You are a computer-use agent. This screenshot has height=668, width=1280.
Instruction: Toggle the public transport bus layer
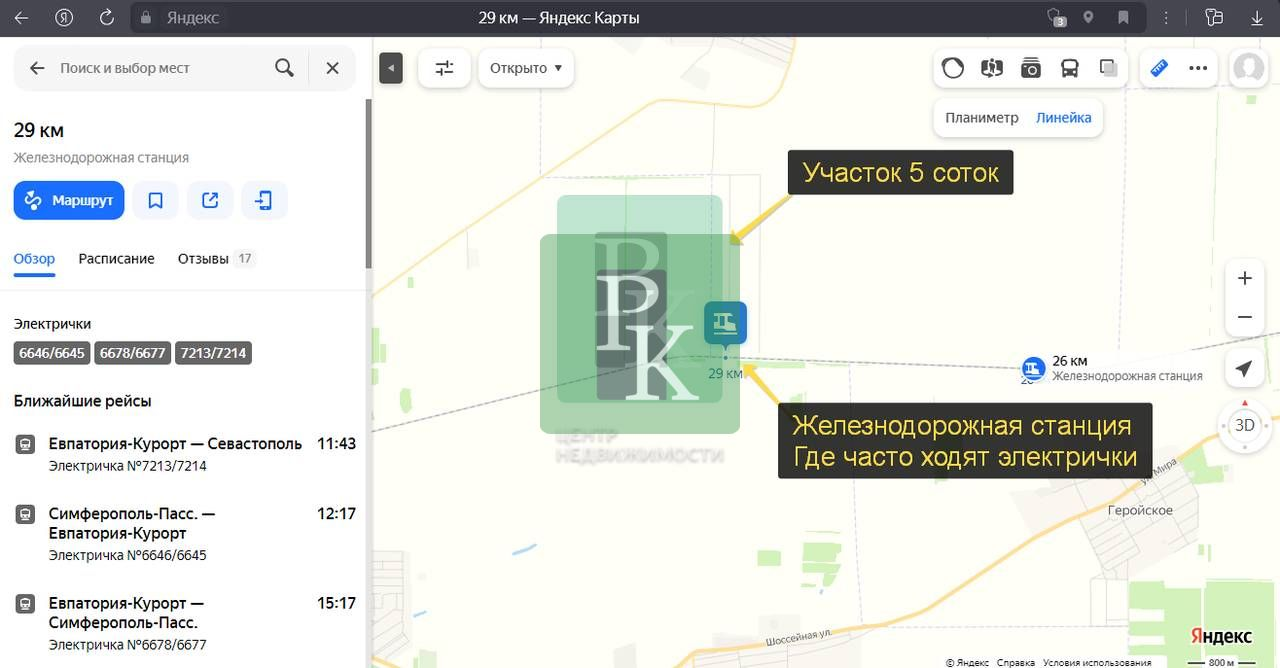[x=1069, y=68]
